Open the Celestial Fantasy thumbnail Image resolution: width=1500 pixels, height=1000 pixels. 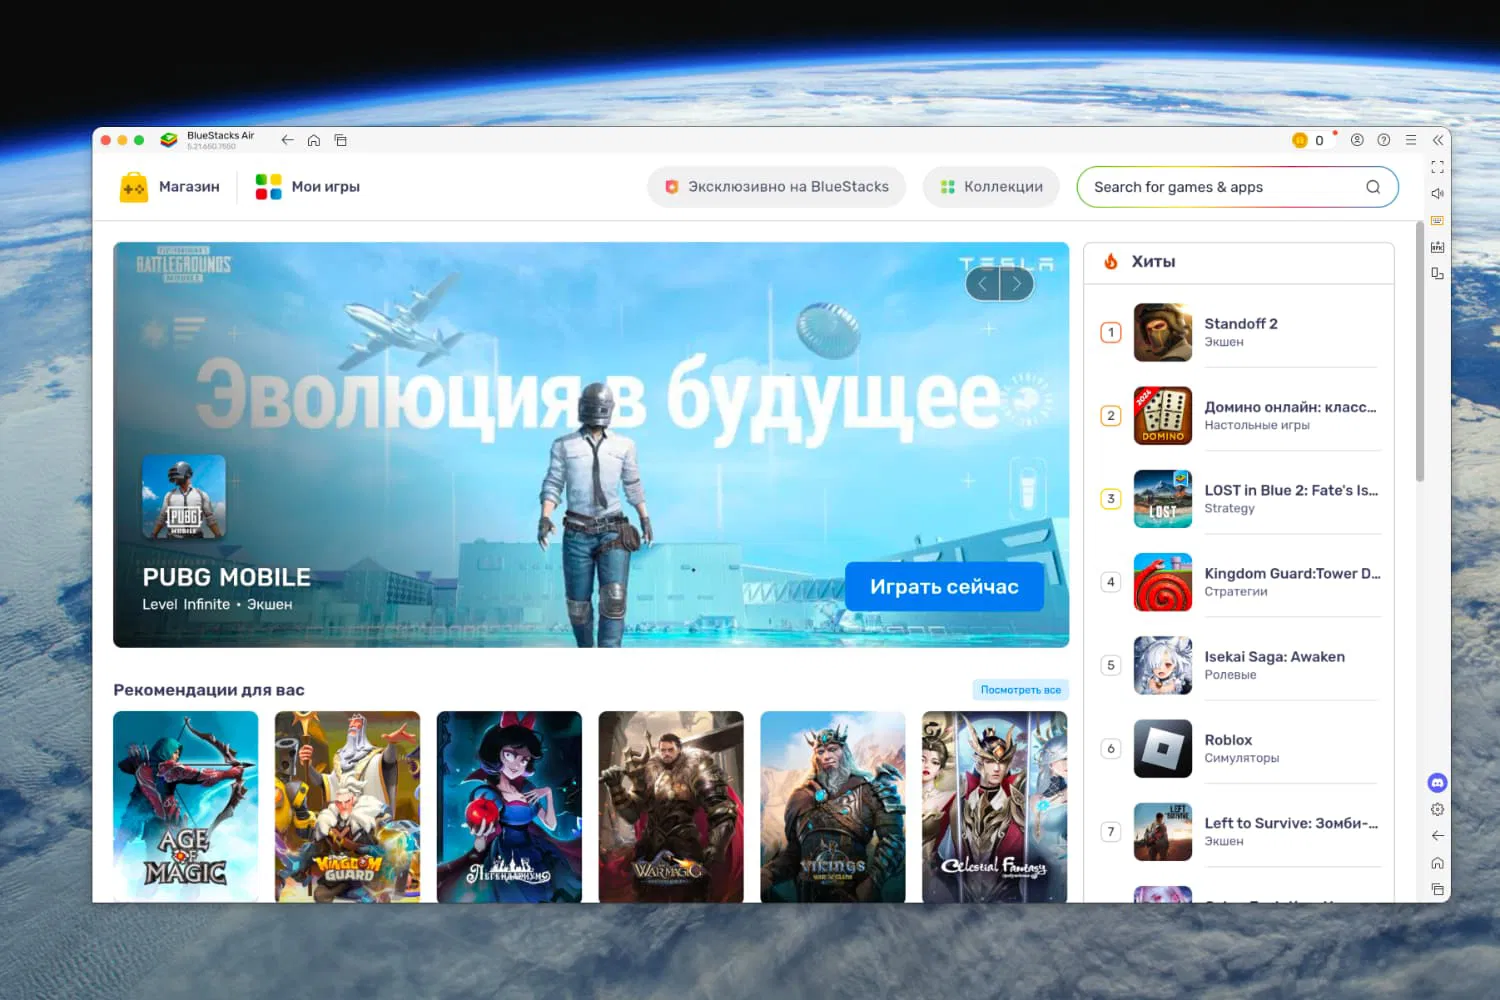click(x=995, y=806)
